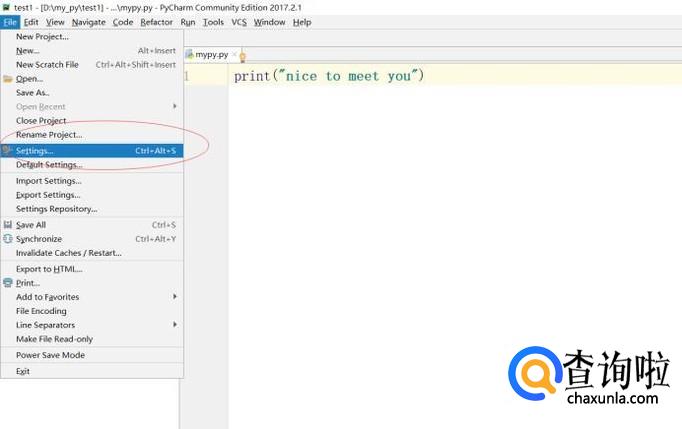Expand Add to Favorites submenu arrow
The image size is (682, 429).
pyautogui.click(x=175, y=296)
